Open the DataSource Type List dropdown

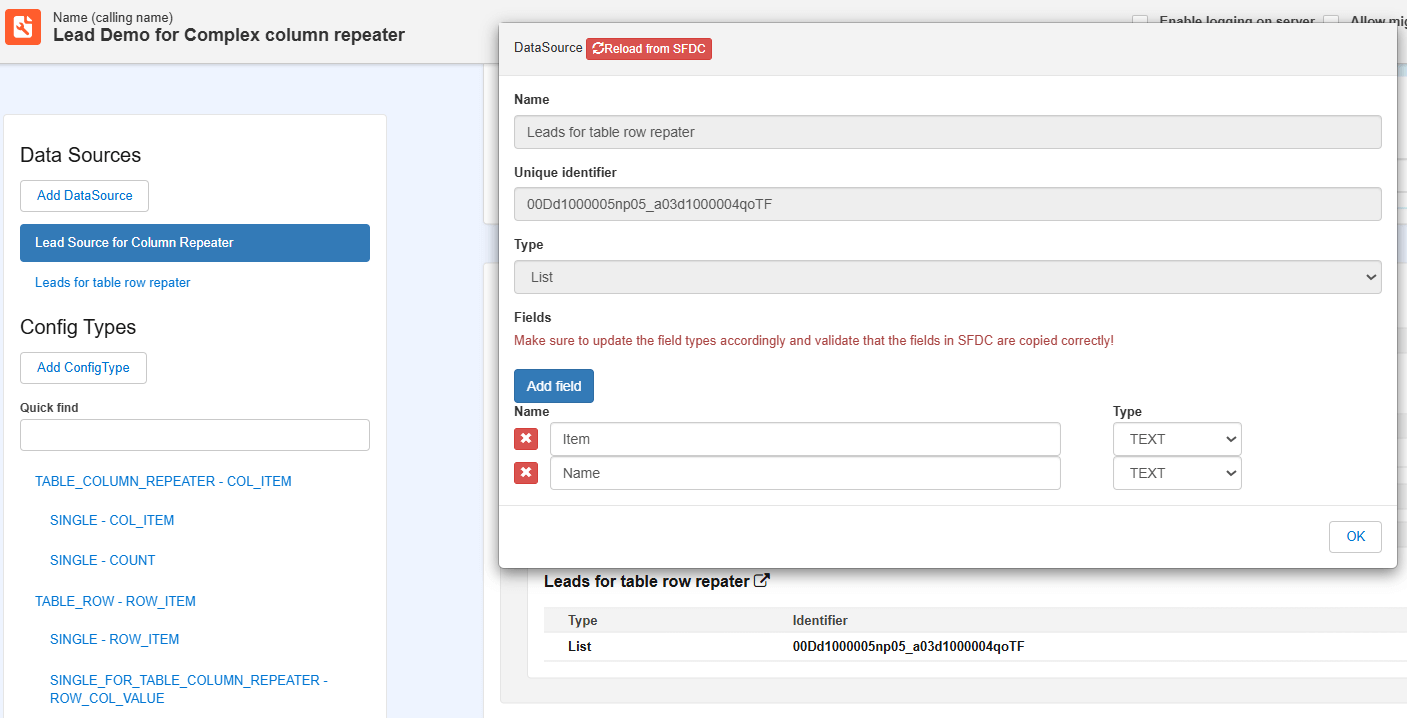tap(948, 277)
